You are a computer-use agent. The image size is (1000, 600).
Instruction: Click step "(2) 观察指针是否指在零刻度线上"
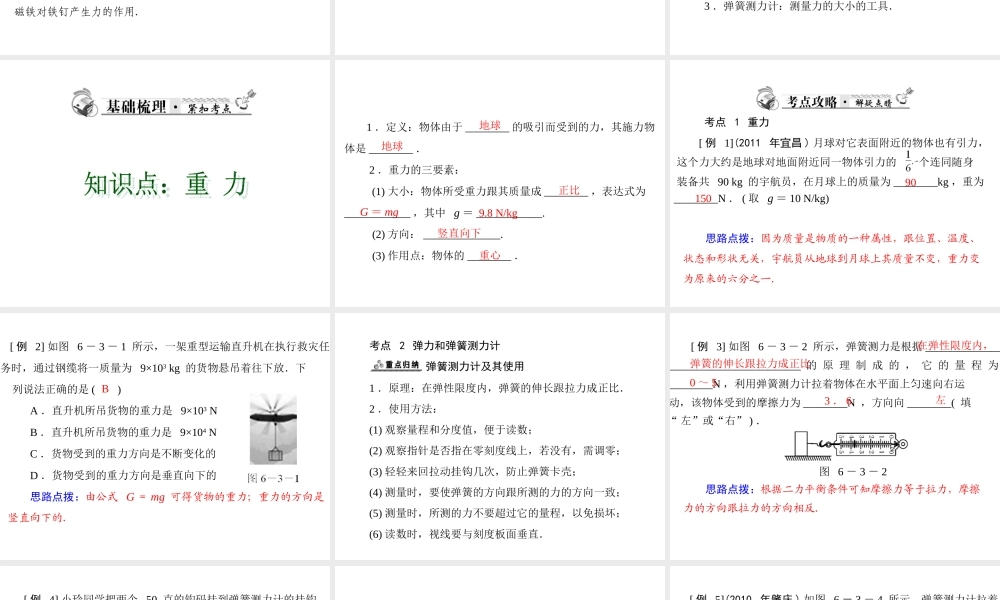495,450
